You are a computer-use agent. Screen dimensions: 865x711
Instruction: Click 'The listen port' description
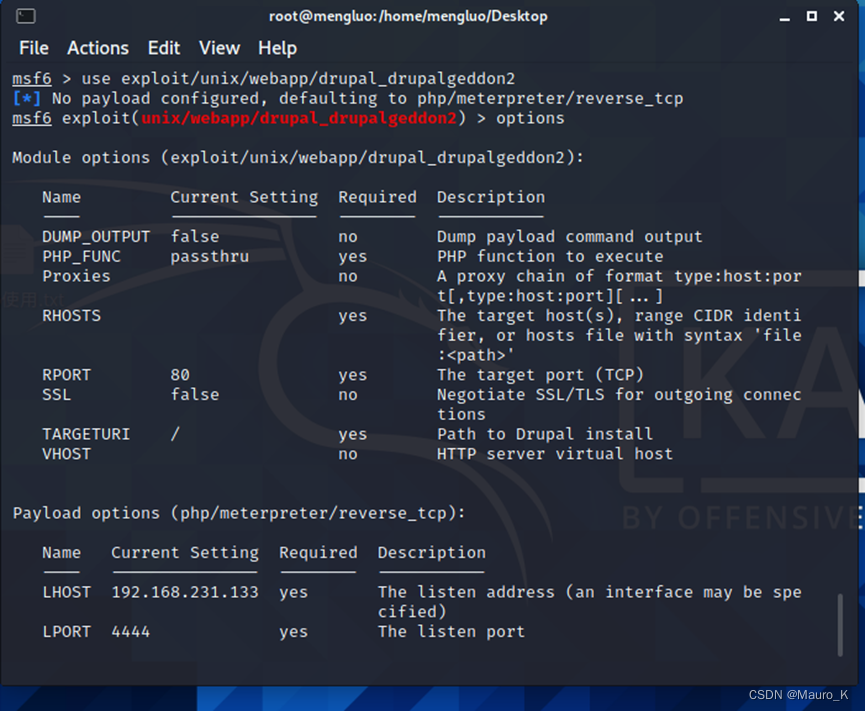point(451,632)
